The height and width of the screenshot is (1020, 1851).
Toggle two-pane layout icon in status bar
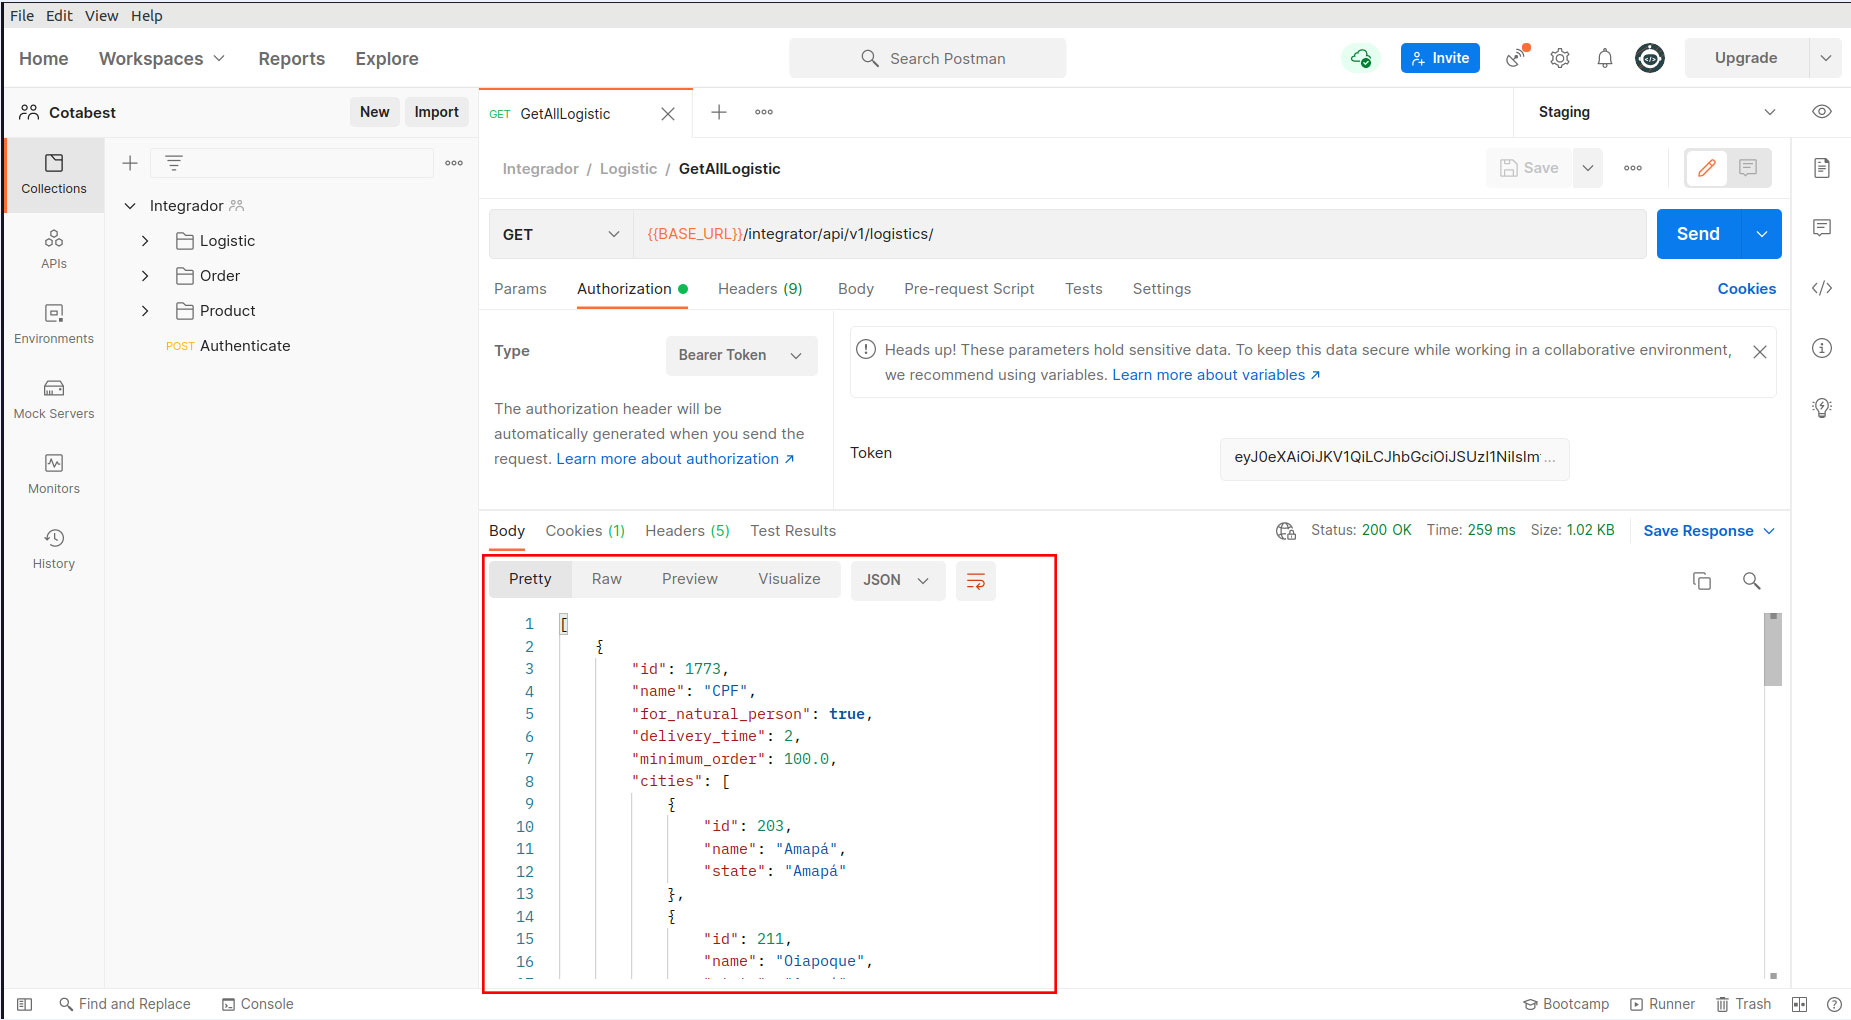point(1799,1004)
